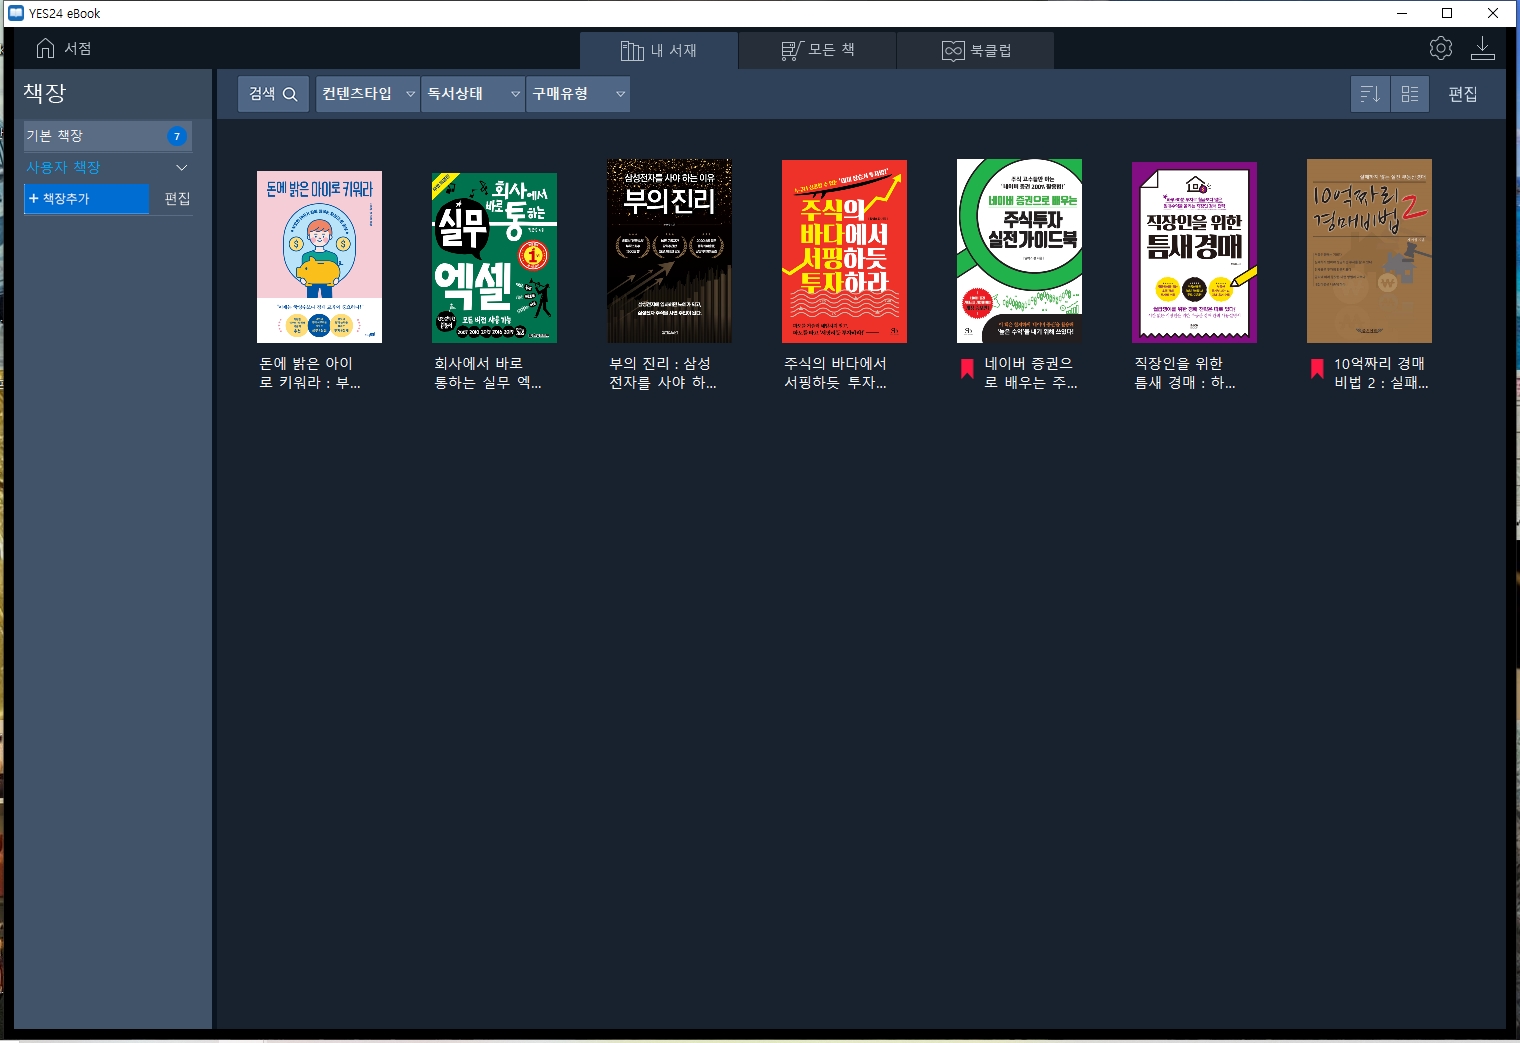Open book cover 주식투자 실전가이드북

[x=1019, y=251]
